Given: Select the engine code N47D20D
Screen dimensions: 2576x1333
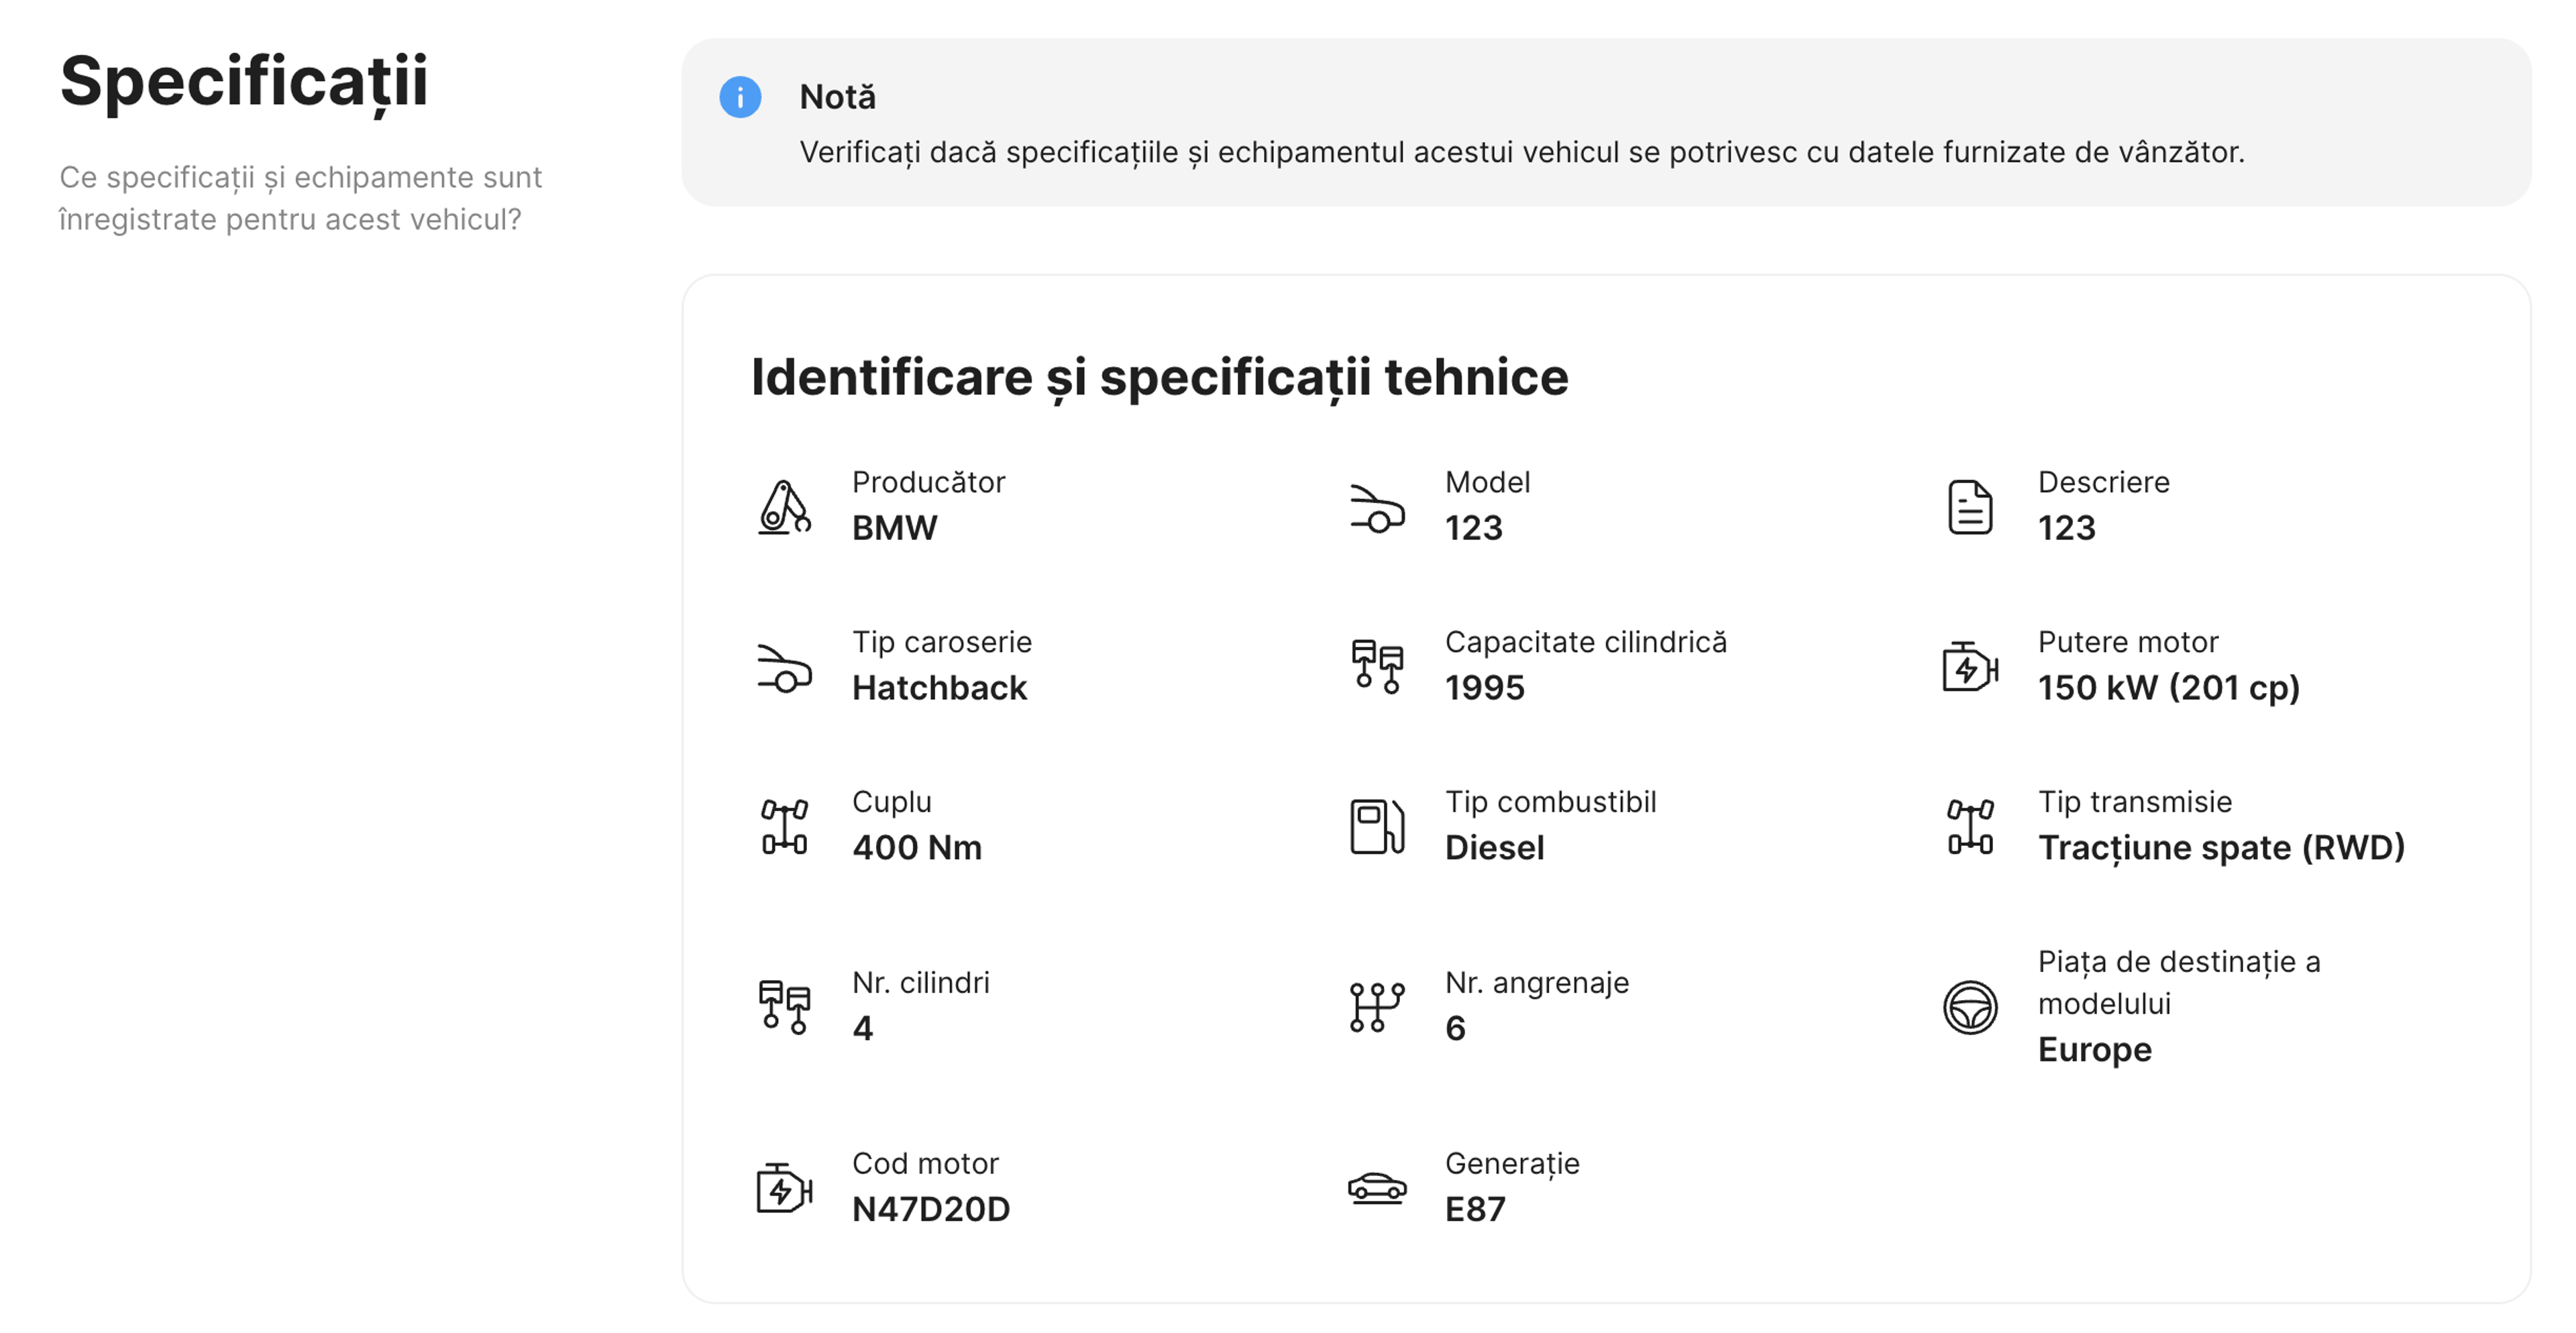Looking at the screenshot, I should (930, 1210).
